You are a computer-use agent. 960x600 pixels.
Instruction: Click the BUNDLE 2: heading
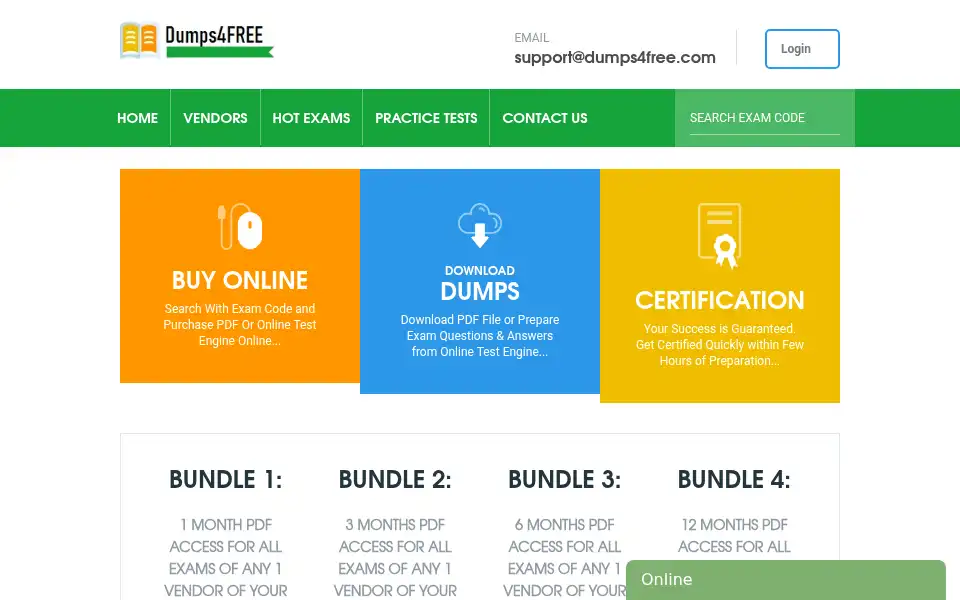coord(395,479)
